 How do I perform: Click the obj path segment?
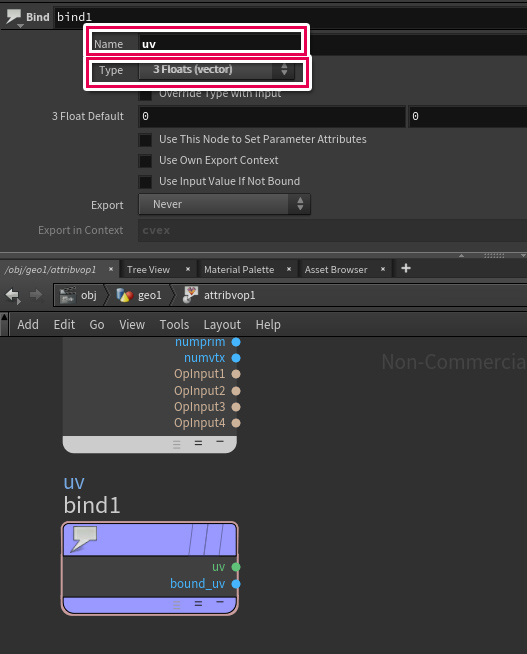[x=79, y=295]
